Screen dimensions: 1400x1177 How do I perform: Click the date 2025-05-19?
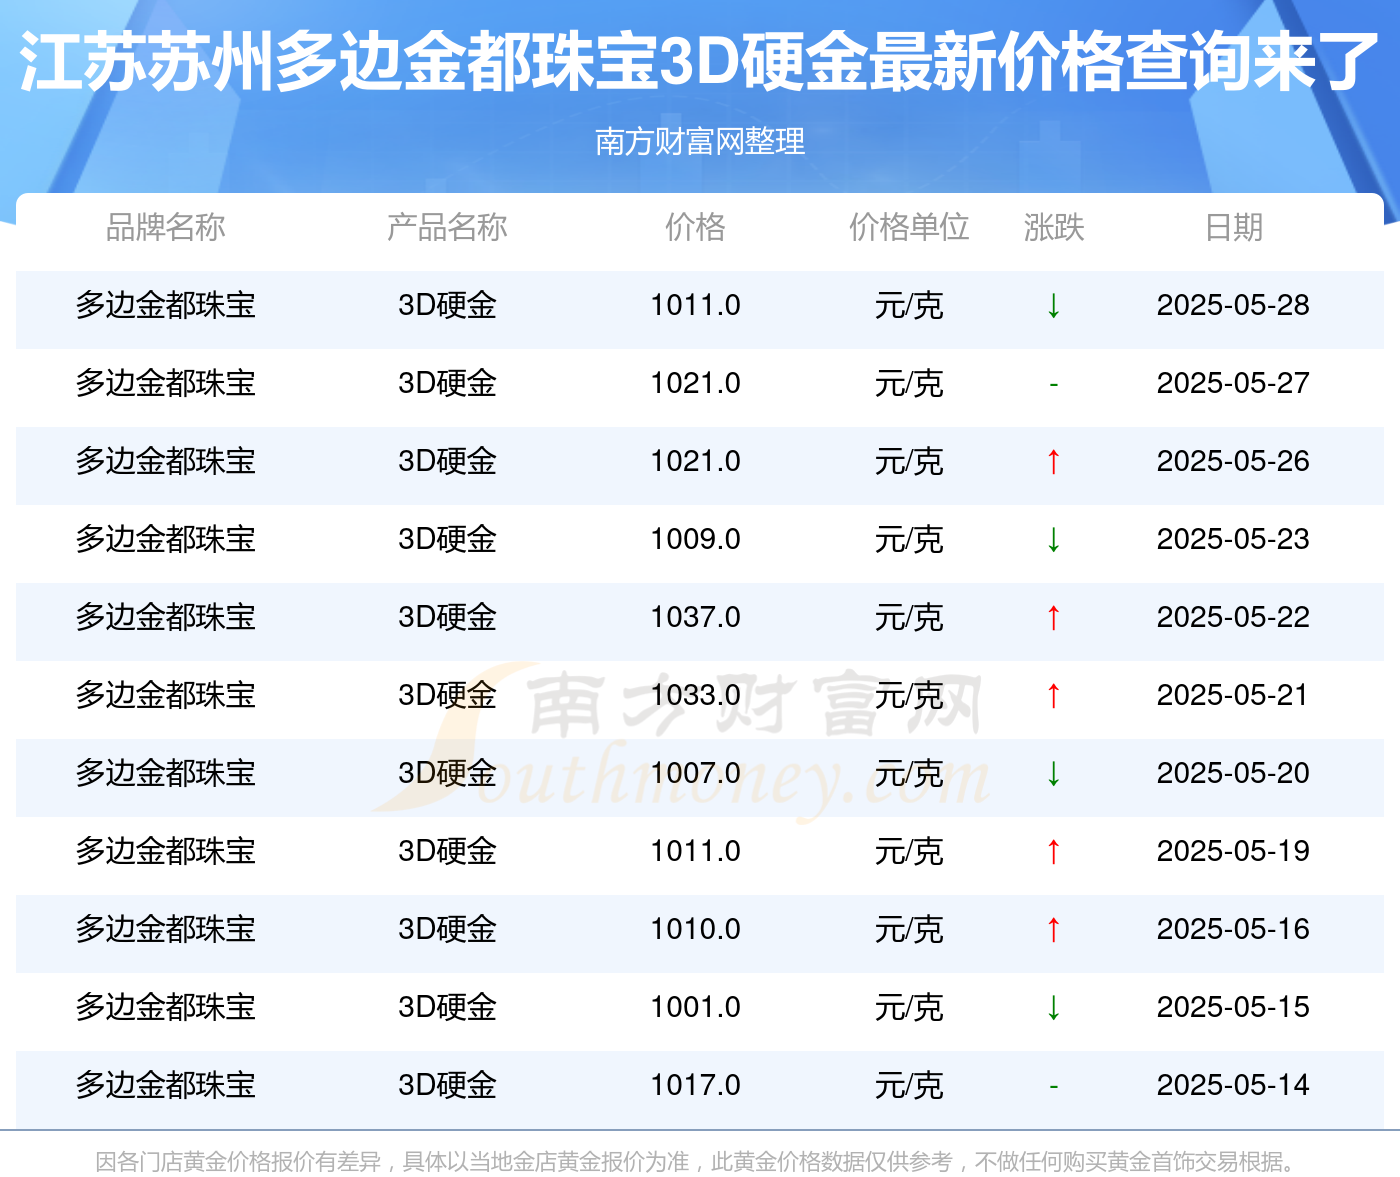click(1233, 851)
